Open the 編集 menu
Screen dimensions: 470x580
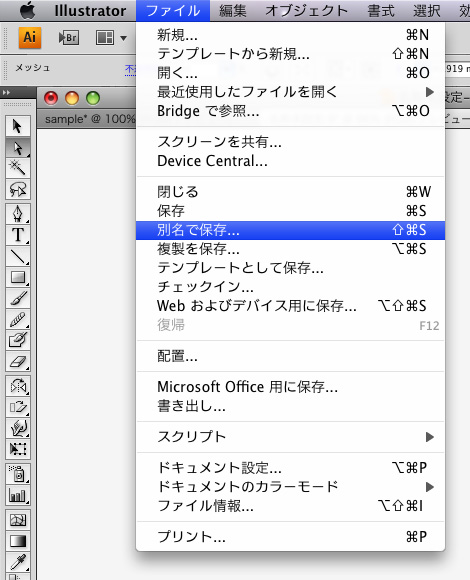pyautogui.click(x=233, y=11)
